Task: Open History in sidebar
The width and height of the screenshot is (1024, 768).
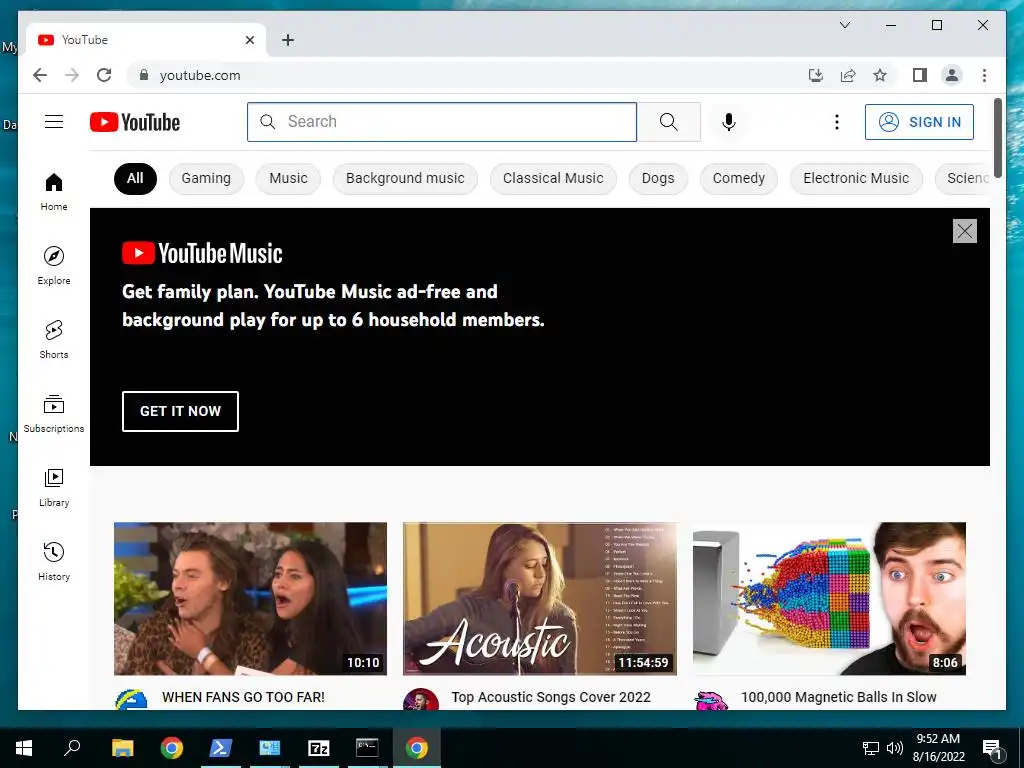Action: [x=54, y=561]
